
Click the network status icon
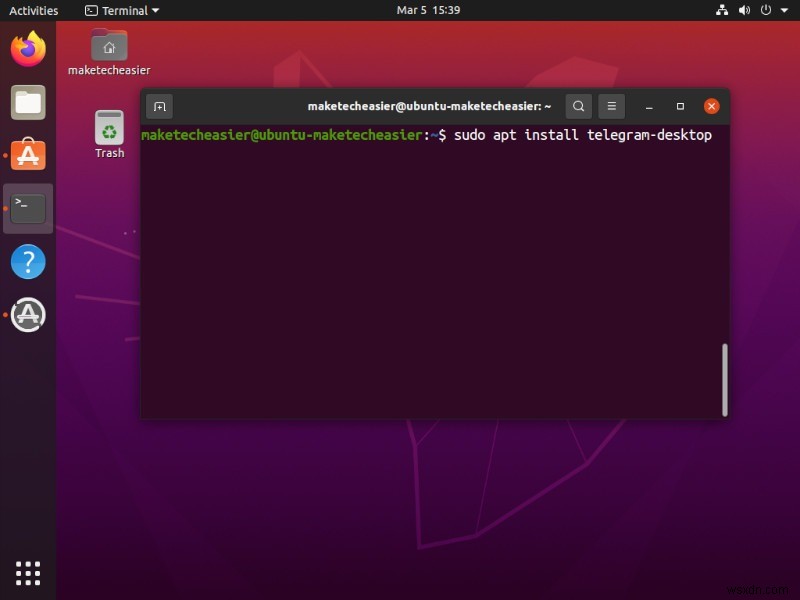[x=722, y=10]
